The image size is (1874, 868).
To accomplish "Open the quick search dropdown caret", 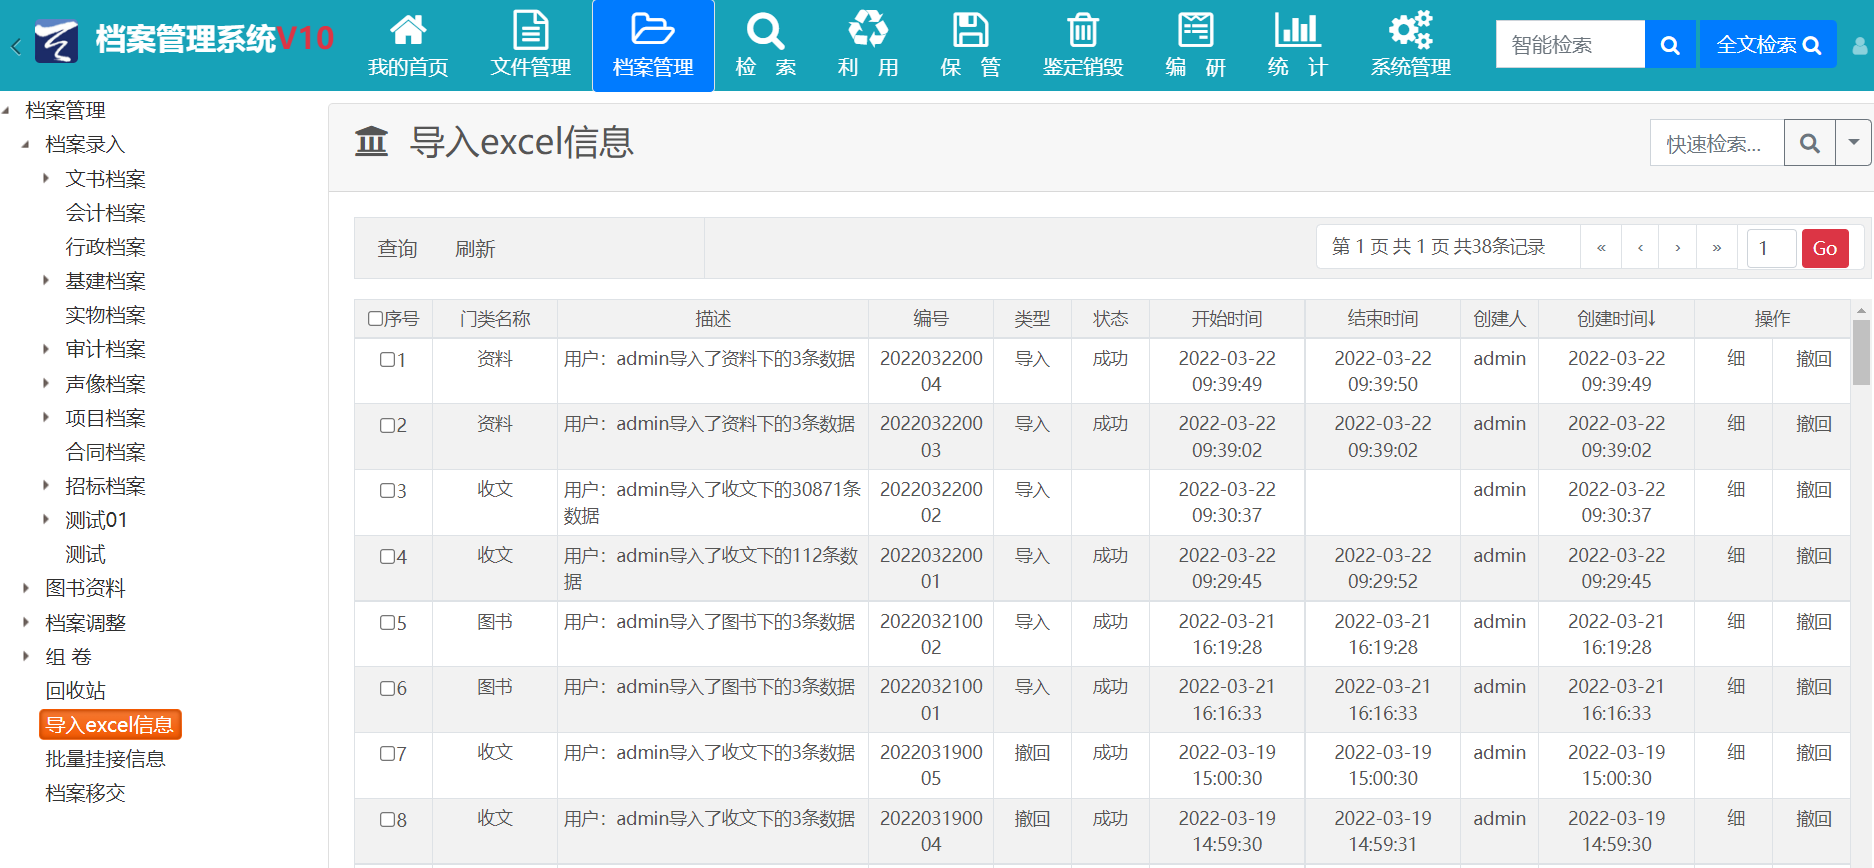I will [x=1853, y=143].
